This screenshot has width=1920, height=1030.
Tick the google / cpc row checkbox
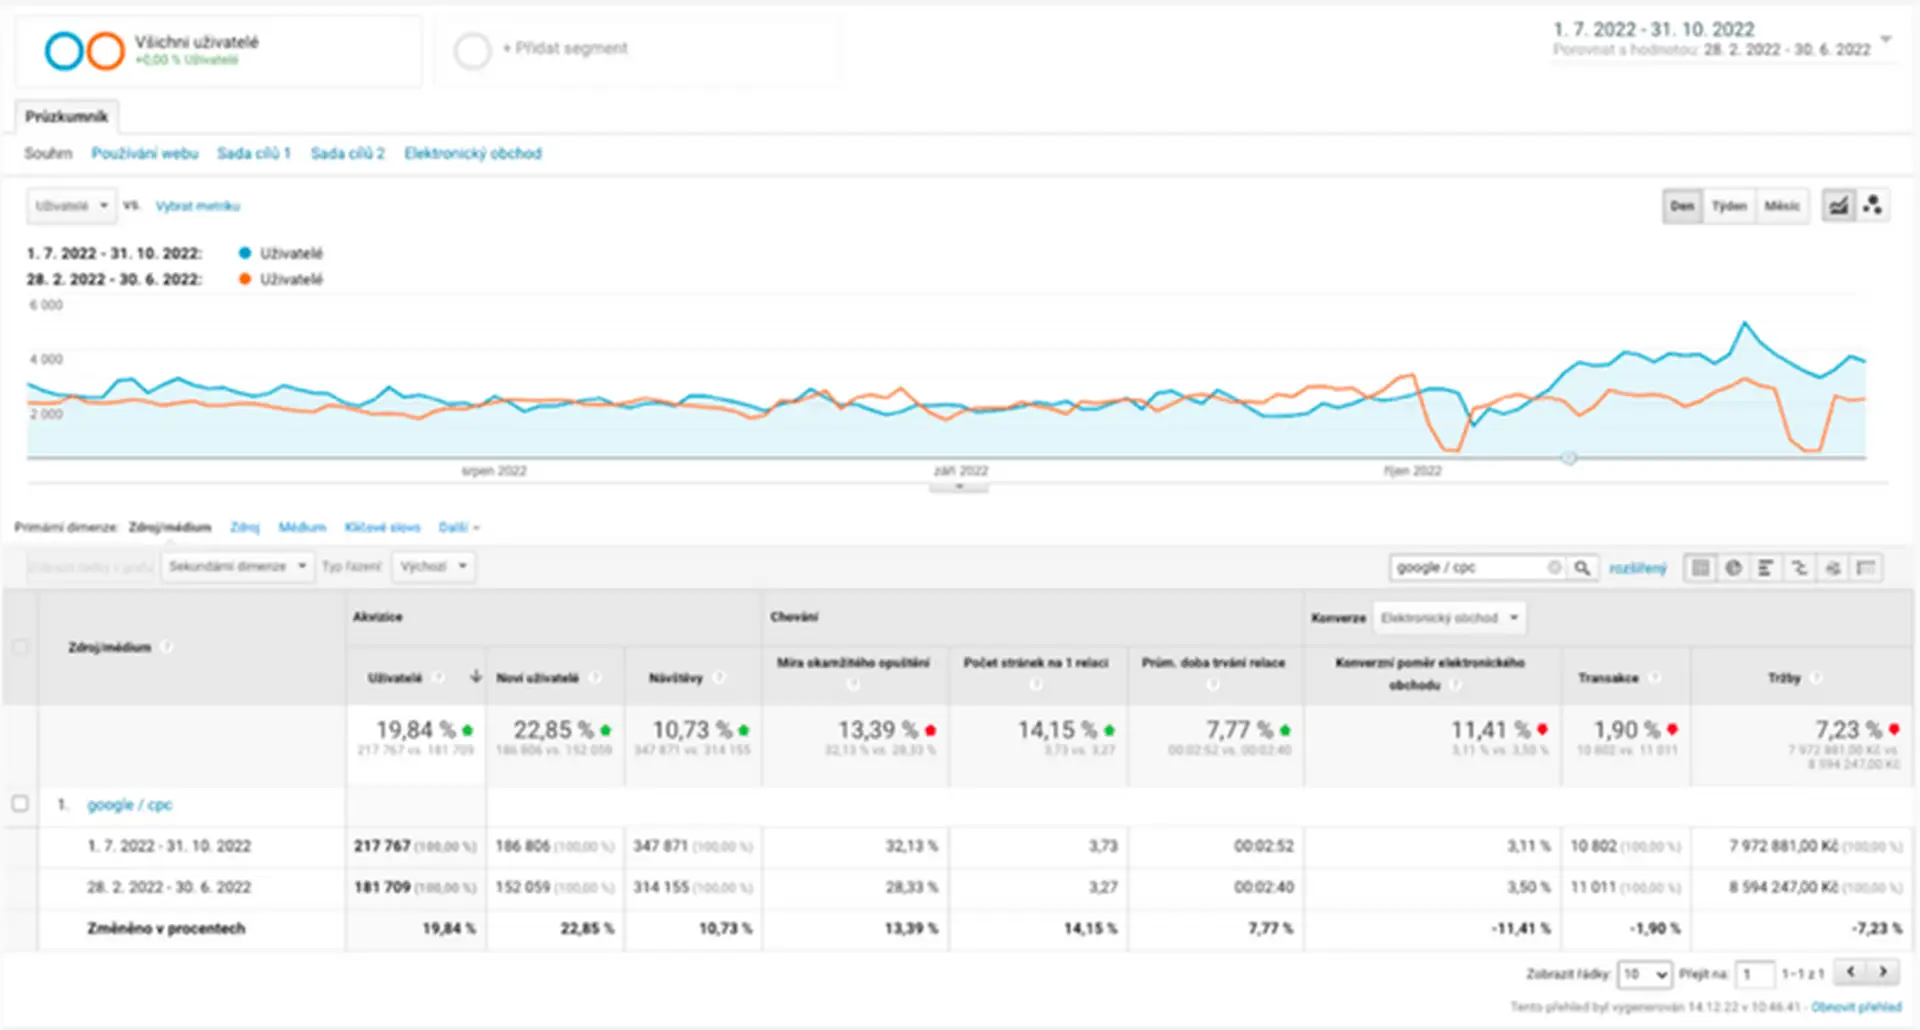coord(20,804)
